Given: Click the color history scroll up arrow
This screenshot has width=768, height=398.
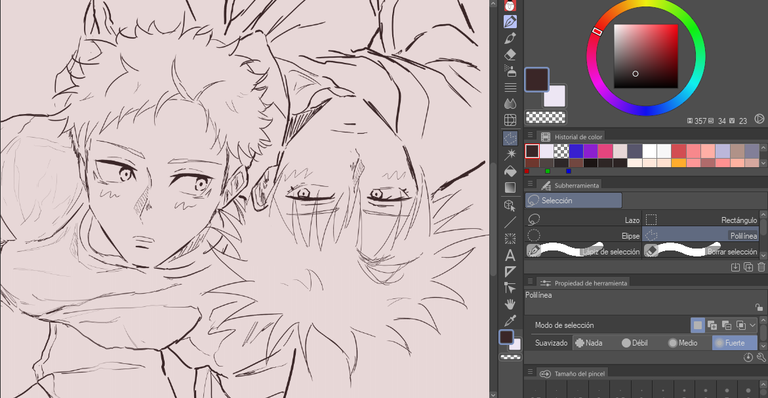Looking at the screenshot, I should tap(763, 148).
